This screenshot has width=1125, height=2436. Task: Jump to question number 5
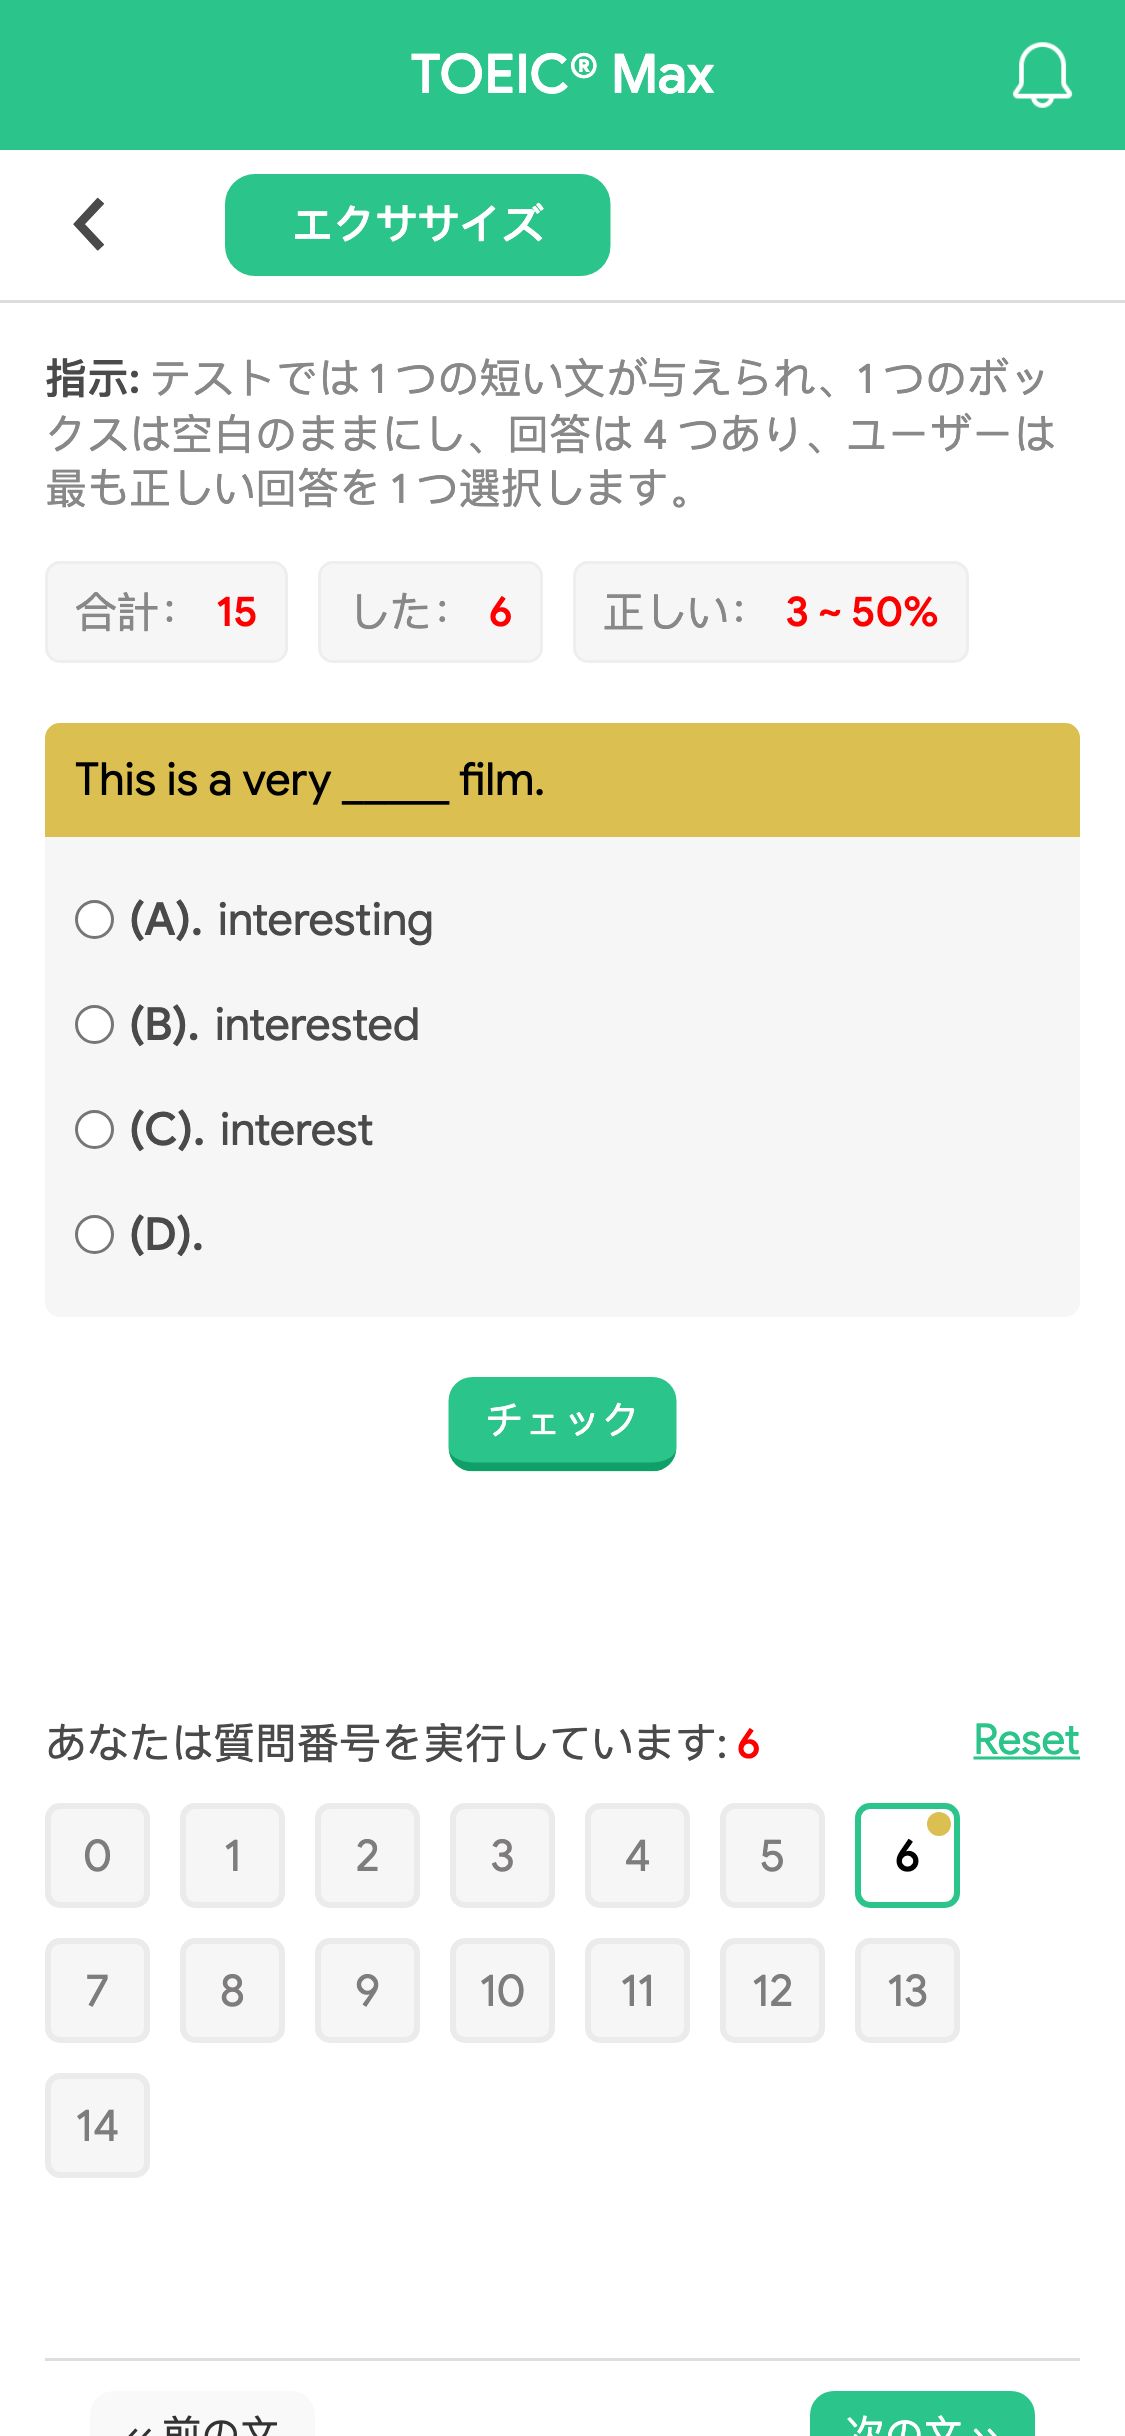pos(772,1856)
